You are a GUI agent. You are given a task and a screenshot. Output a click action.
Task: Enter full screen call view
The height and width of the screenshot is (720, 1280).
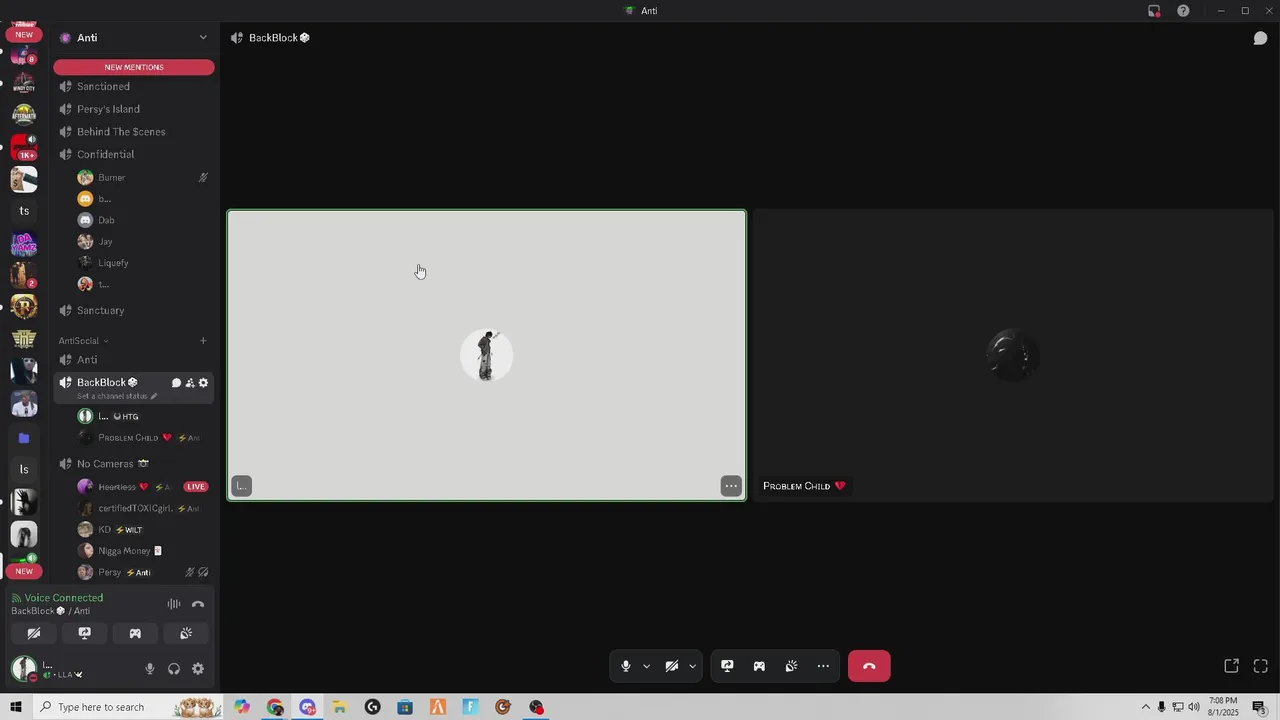(1261, 666)
